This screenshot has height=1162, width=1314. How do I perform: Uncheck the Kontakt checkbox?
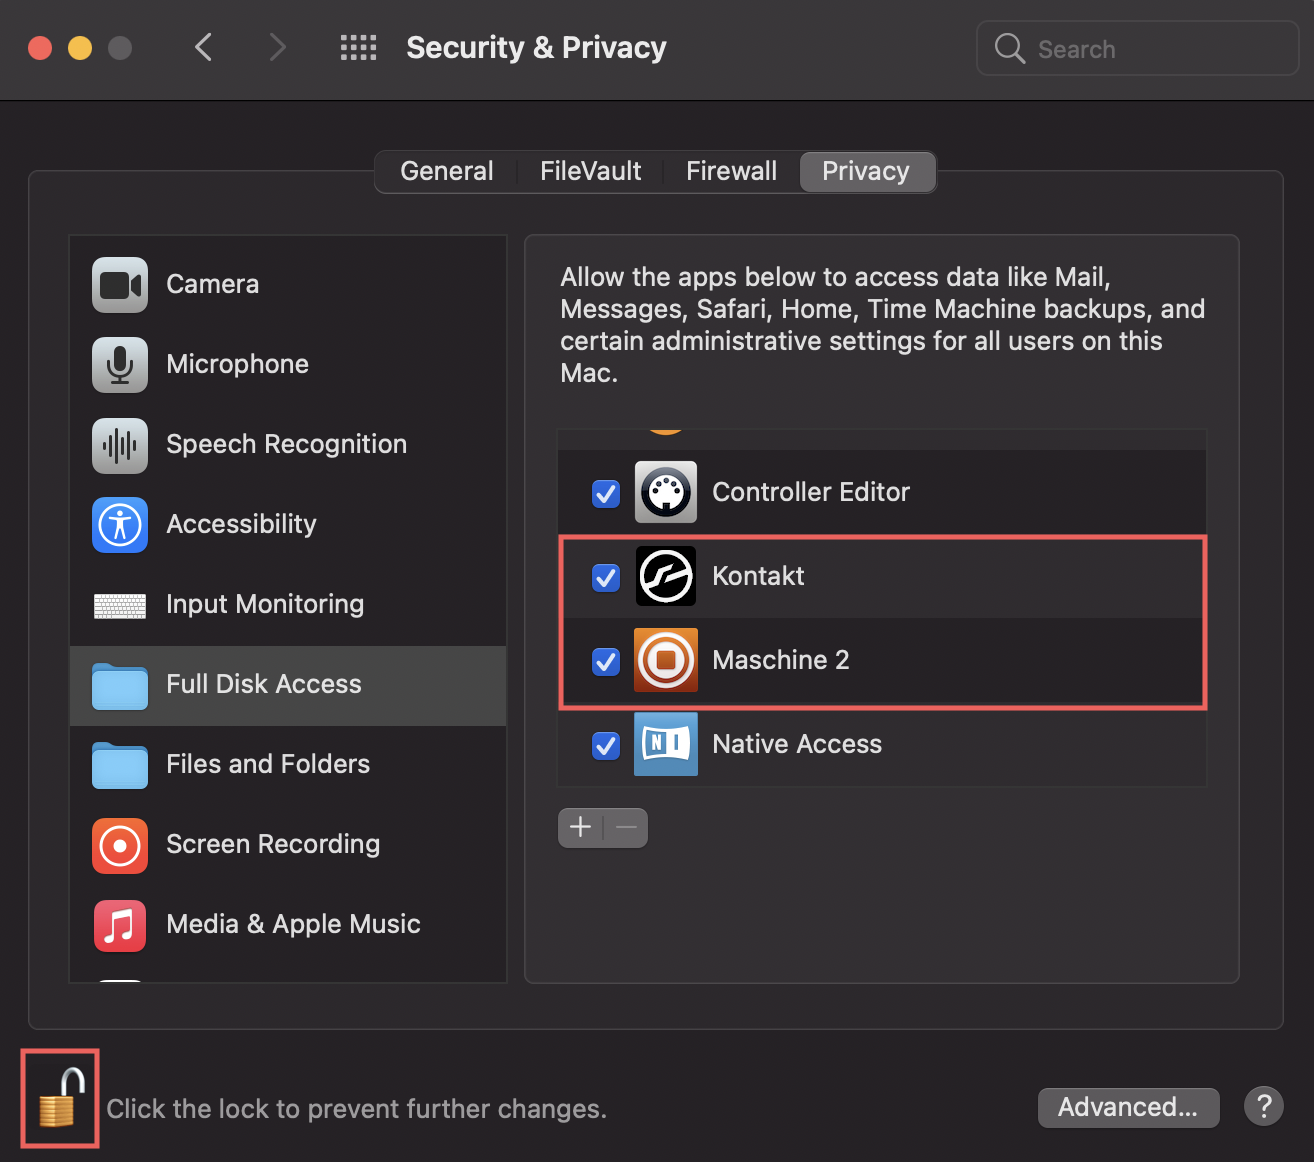coord(606,578)
